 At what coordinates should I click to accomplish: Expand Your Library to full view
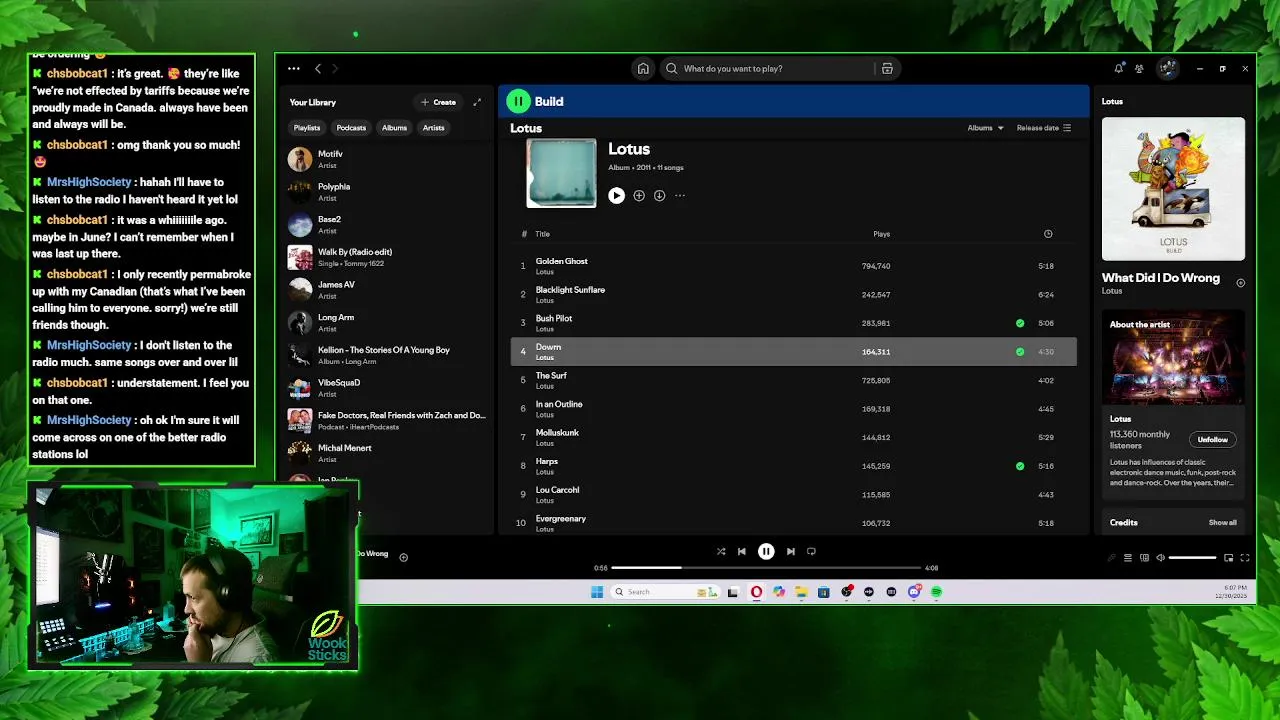click(x=477, y=102)
